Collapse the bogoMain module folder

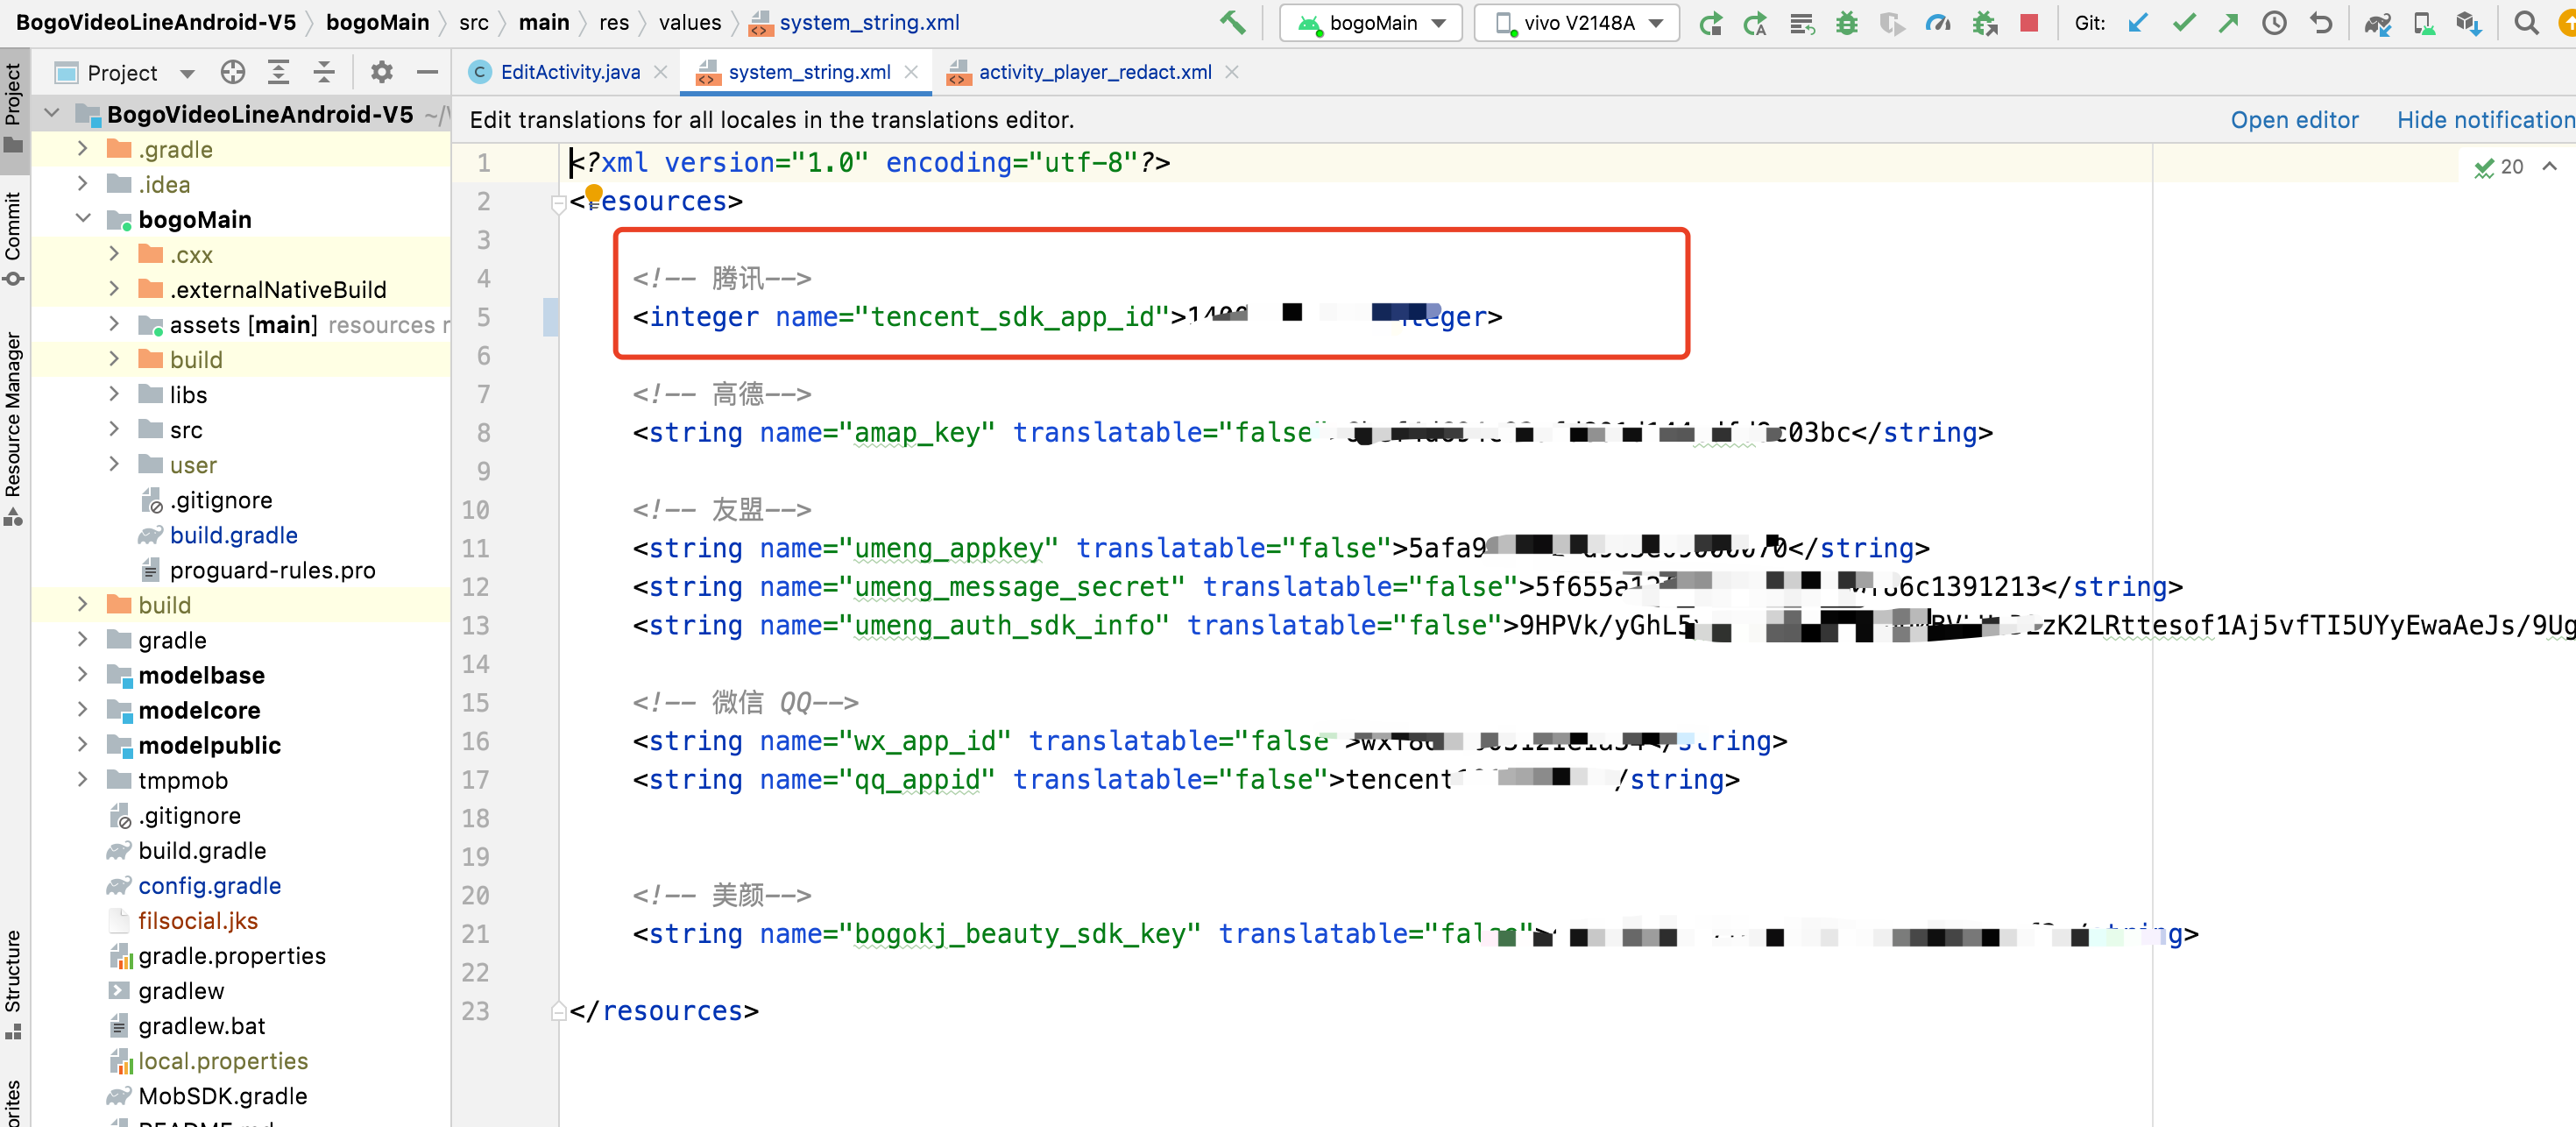83,219
